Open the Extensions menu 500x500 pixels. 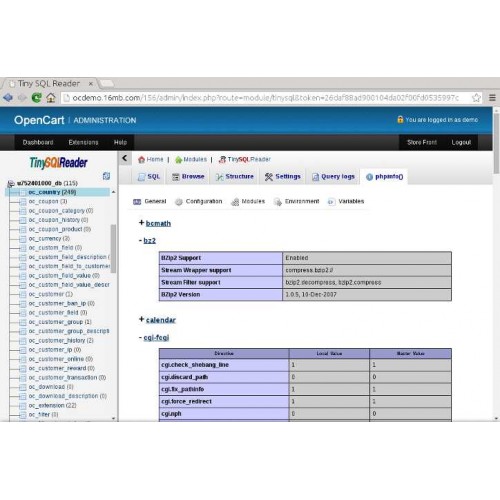(x=83, y=142)
